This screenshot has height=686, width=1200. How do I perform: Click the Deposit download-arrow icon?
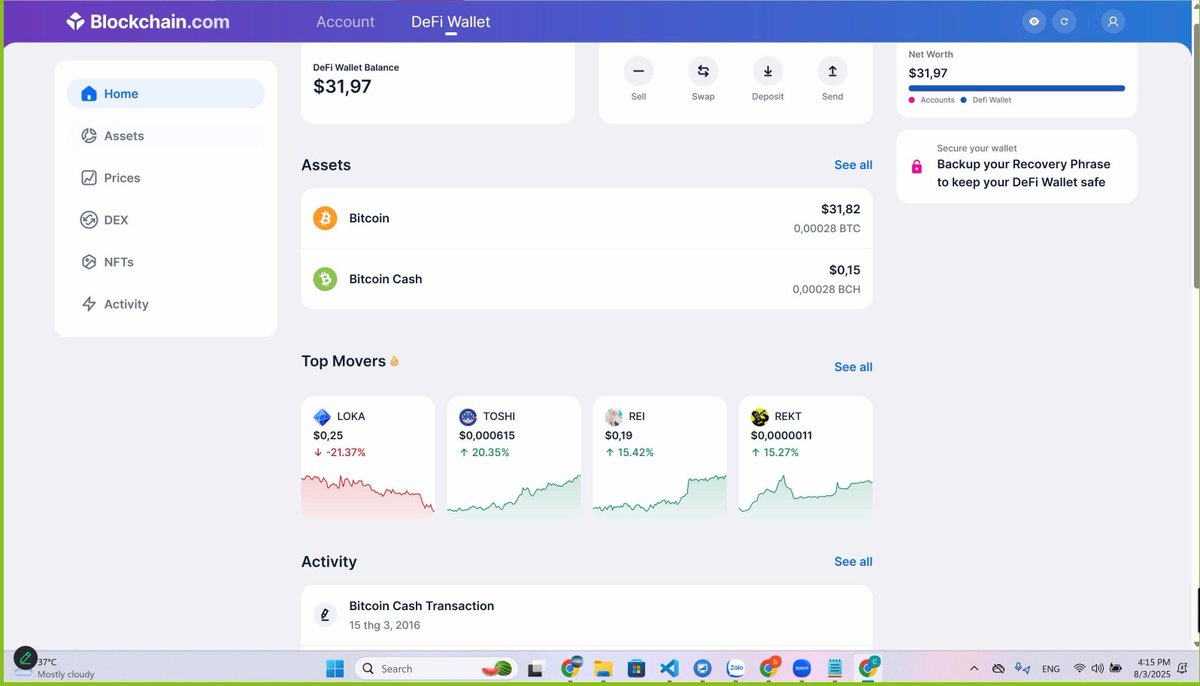pos(767,71)
